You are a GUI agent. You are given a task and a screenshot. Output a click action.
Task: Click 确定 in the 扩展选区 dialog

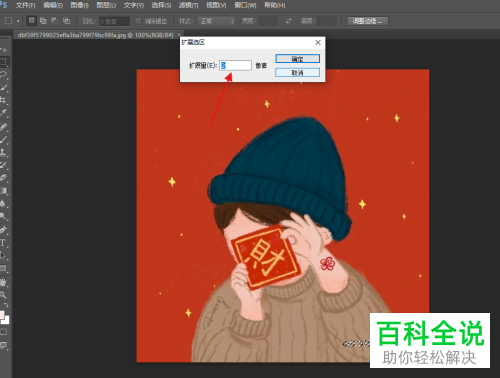tap(297, 59)
